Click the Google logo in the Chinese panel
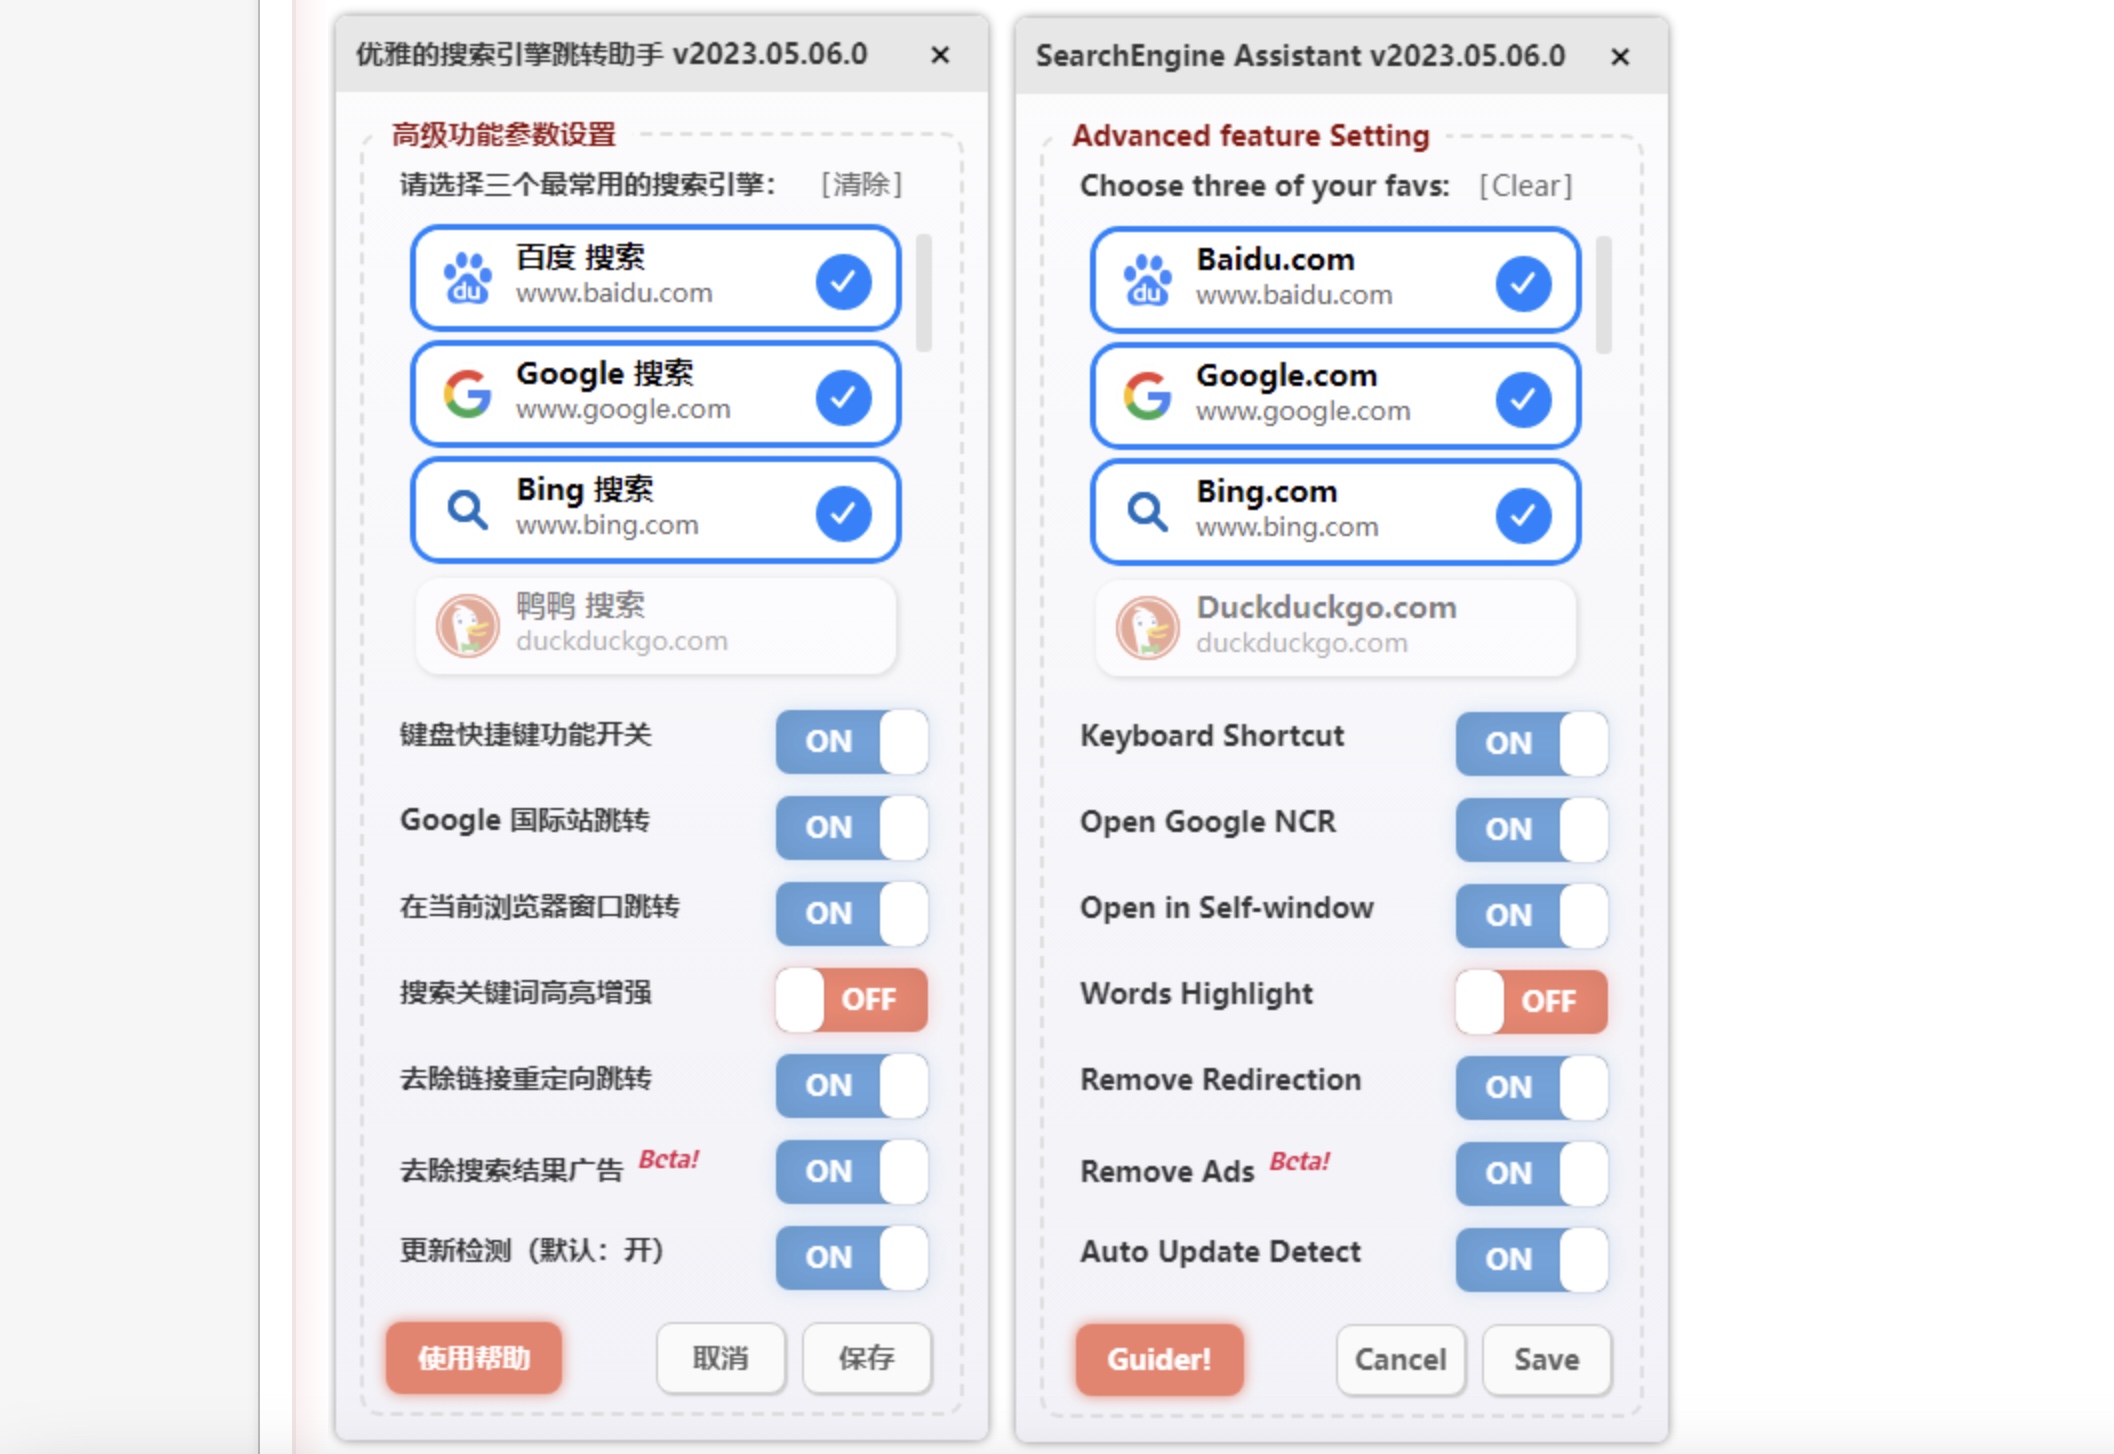Screen dimensions: 2114x1454 [467, 394]
